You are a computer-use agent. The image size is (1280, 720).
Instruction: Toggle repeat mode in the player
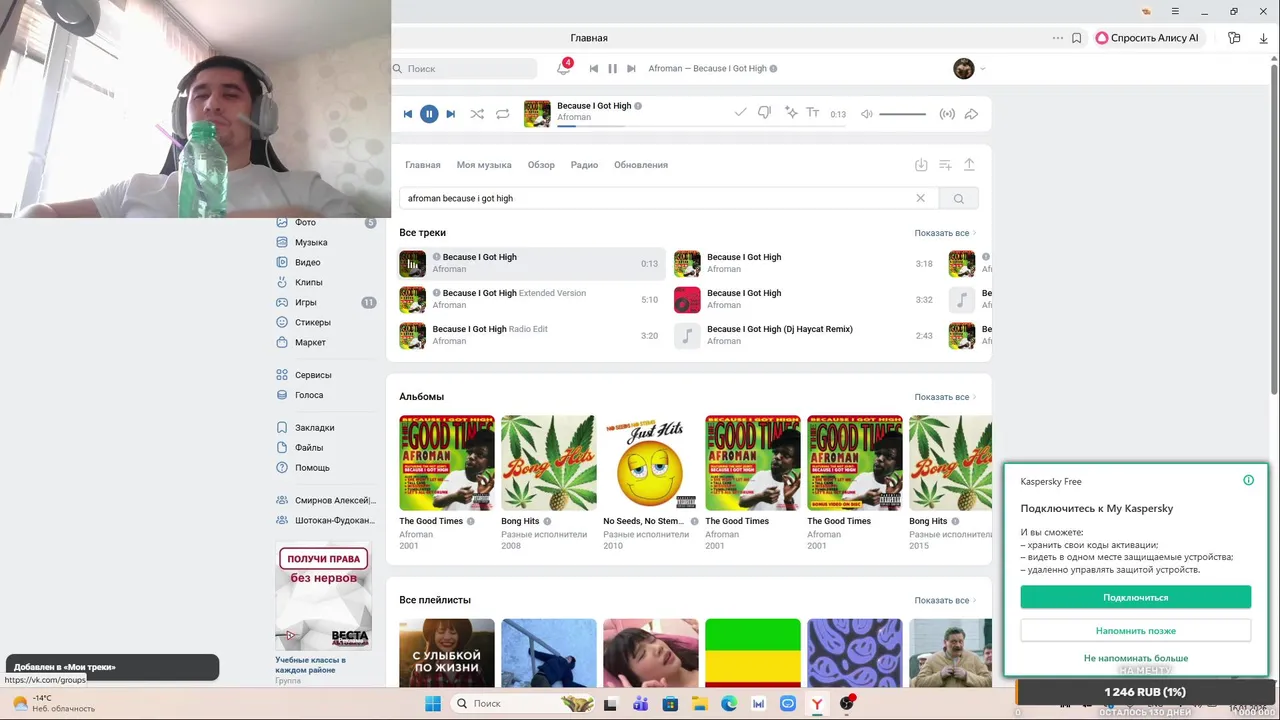click(x=503, y=114)
